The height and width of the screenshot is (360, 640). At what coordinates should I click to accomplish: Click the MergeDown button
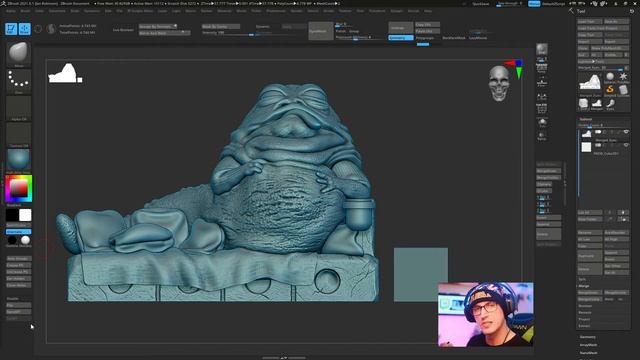(590, 293)
